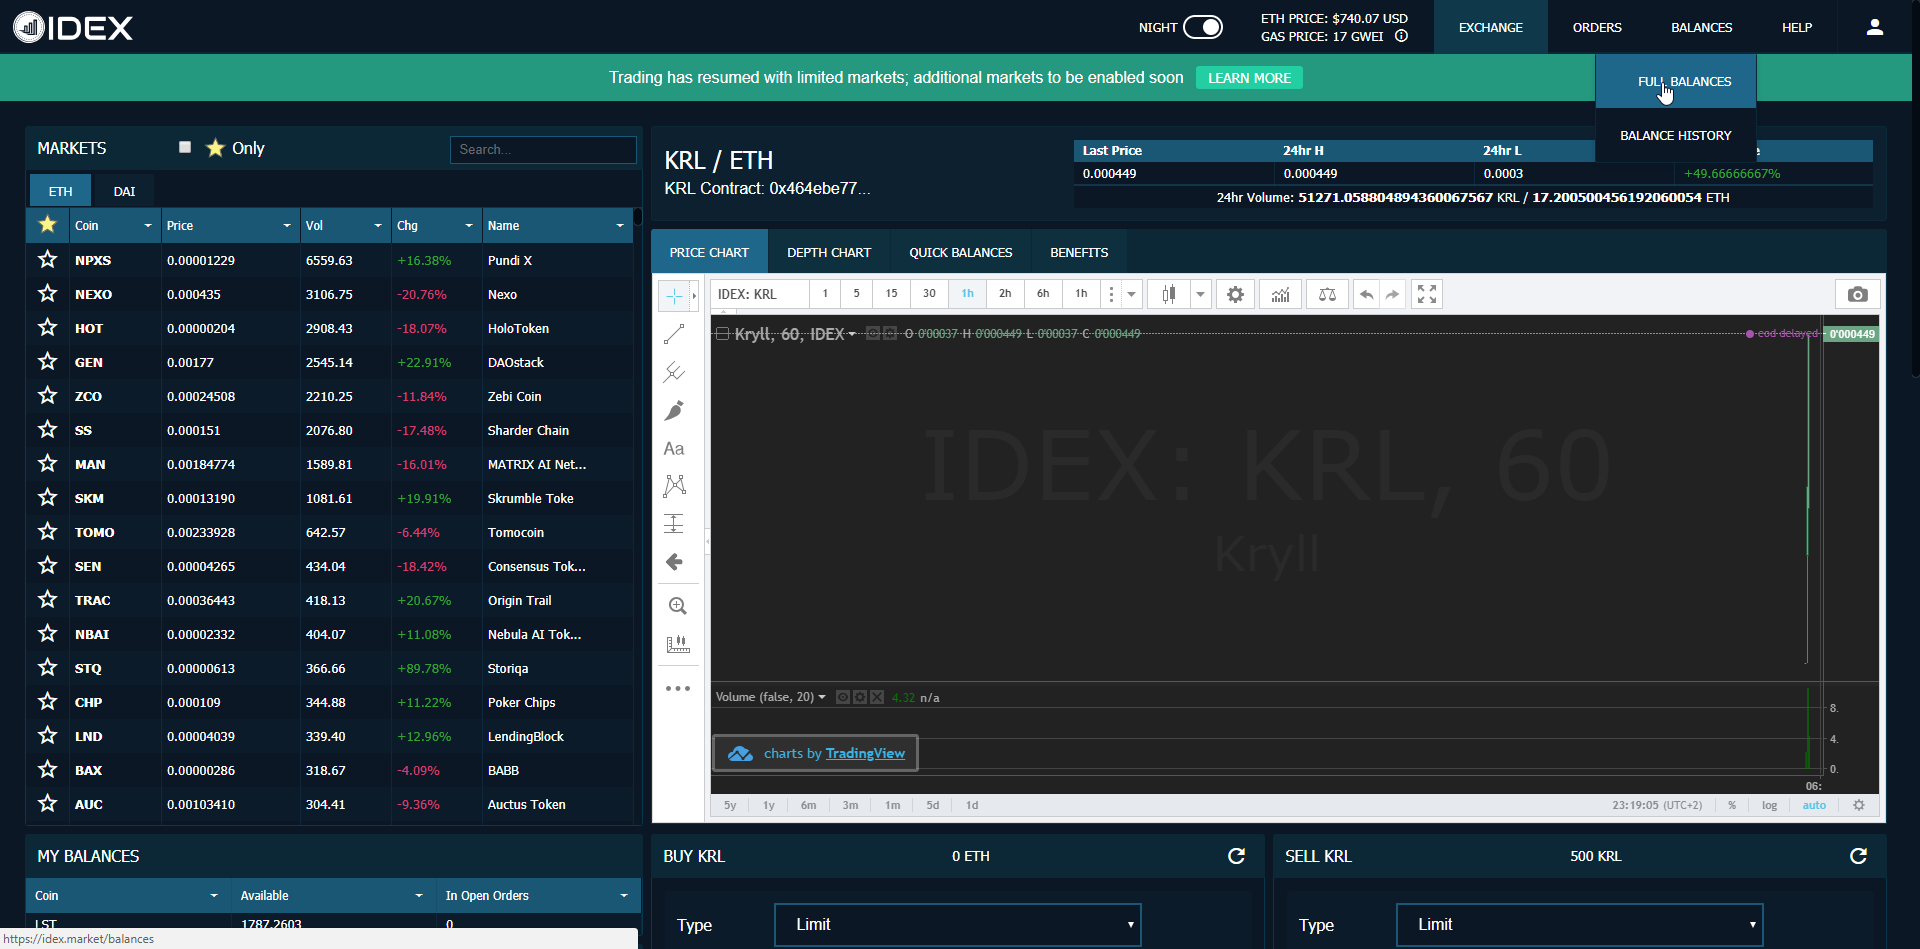Set chart date range to 5y
Screen dimensions: 1920x949
click(x=730, y=805)
